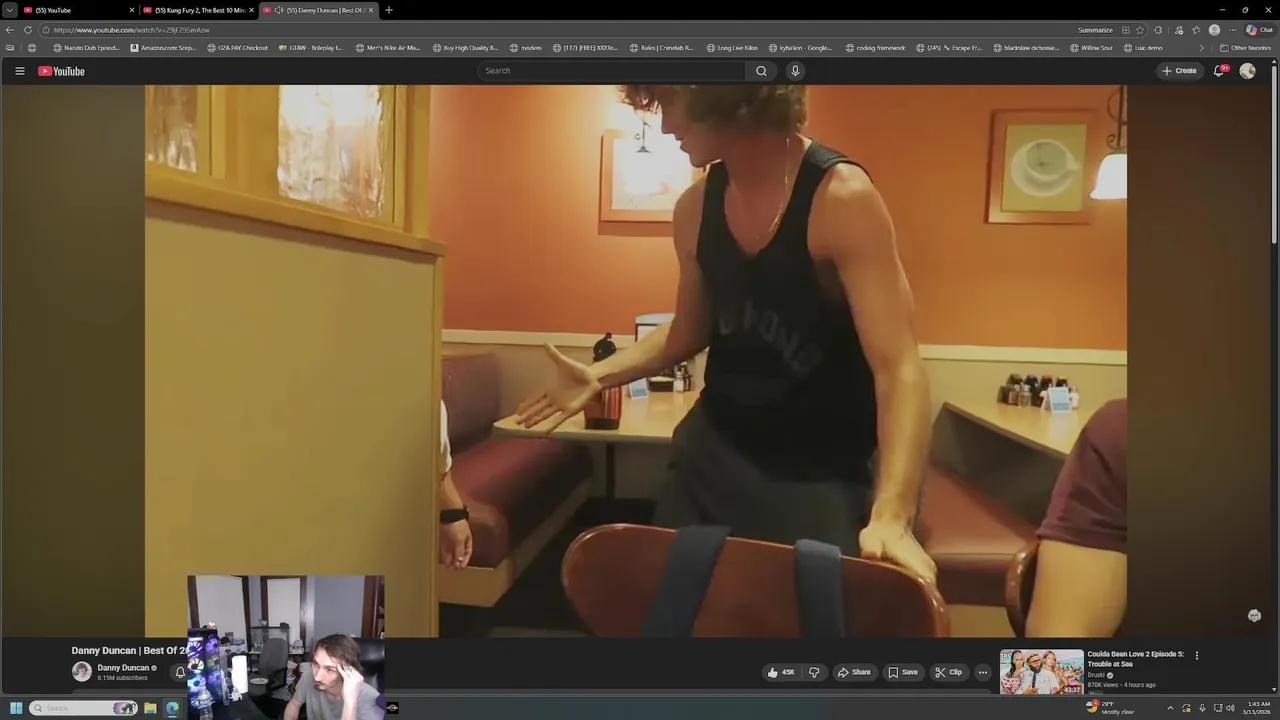Open Long Live Kilan bookmark

(732, 48)
